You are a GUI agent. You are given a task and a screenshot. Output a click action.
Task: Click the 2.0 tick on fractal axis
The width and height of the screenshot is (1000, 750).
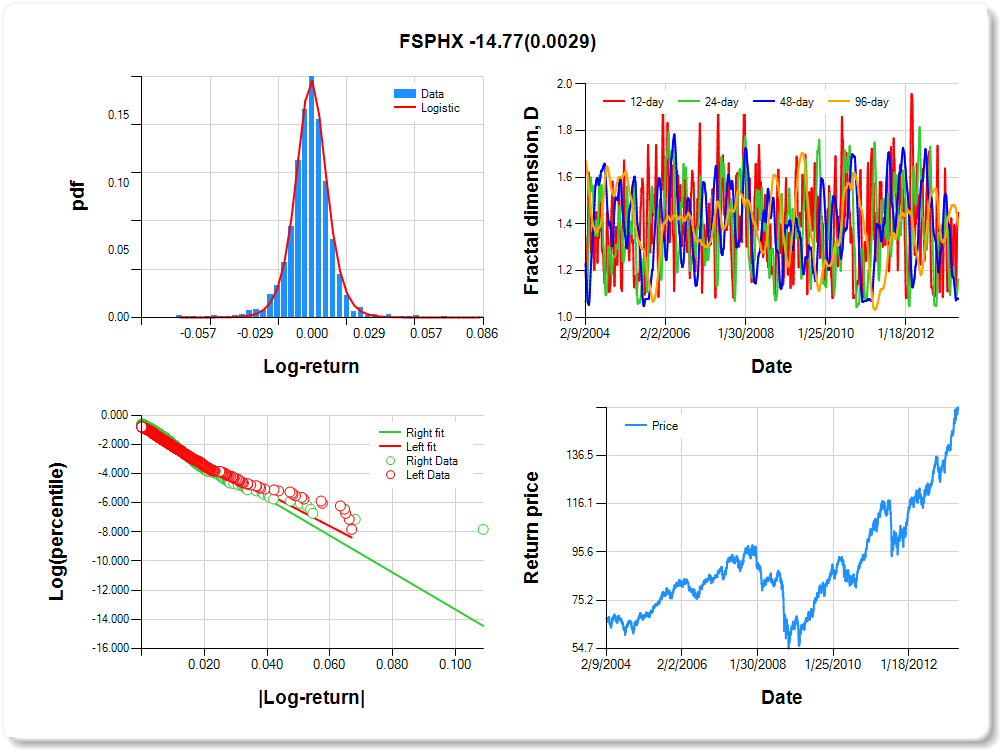click(564, 84)
